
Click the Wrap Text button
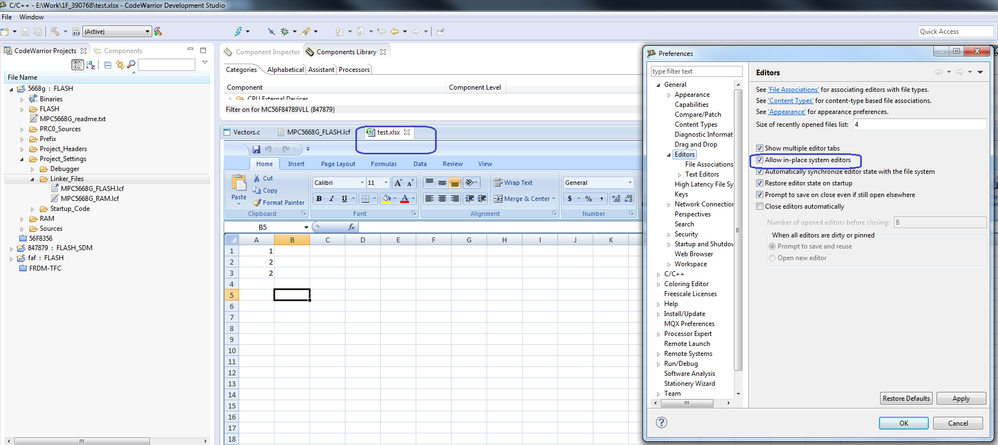pos(513,183)
